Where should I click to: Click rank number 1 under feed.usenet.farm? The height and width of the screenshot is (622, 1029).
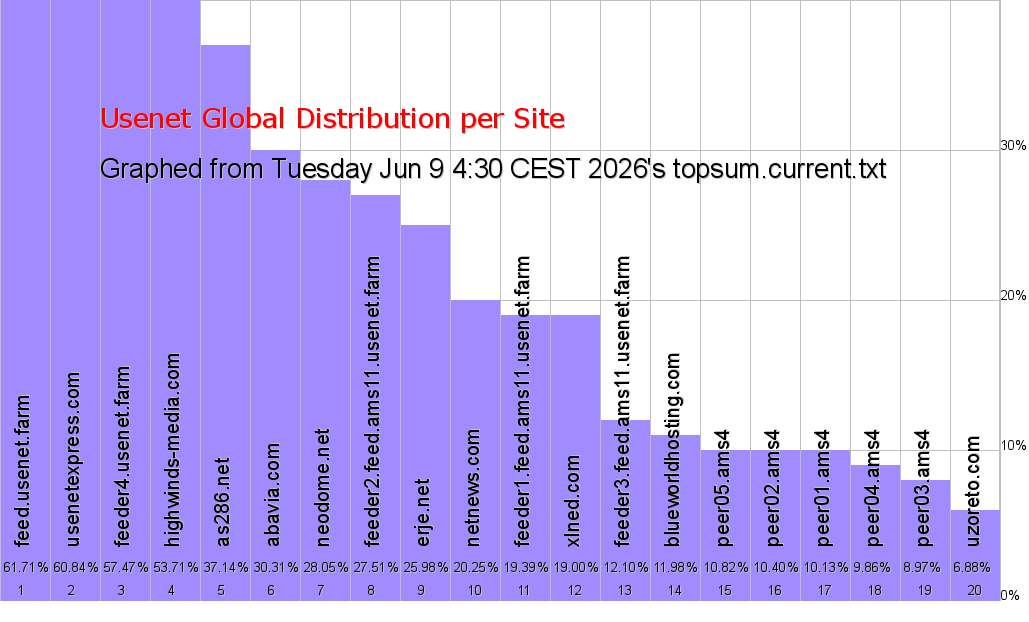(21, 591)
